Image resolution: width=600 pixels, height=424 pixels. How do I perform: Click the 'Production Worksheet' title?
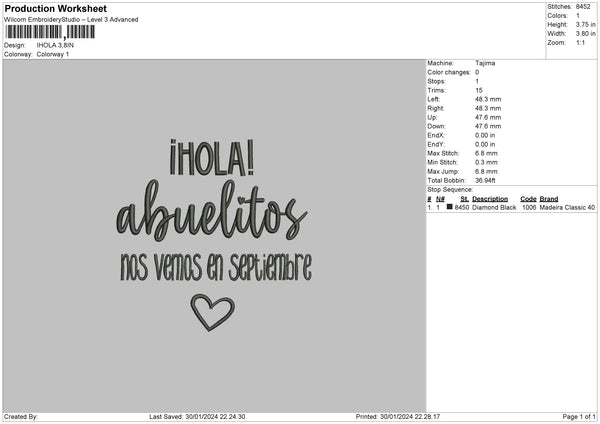click(x=55, y=8)
